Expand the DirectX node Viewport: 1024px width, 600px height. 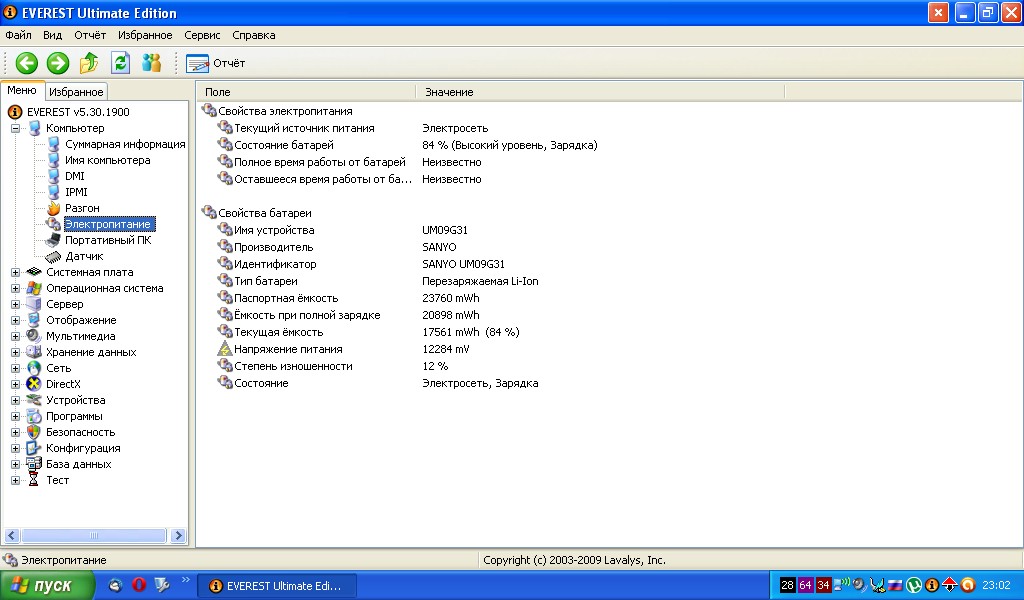[16, 385]
